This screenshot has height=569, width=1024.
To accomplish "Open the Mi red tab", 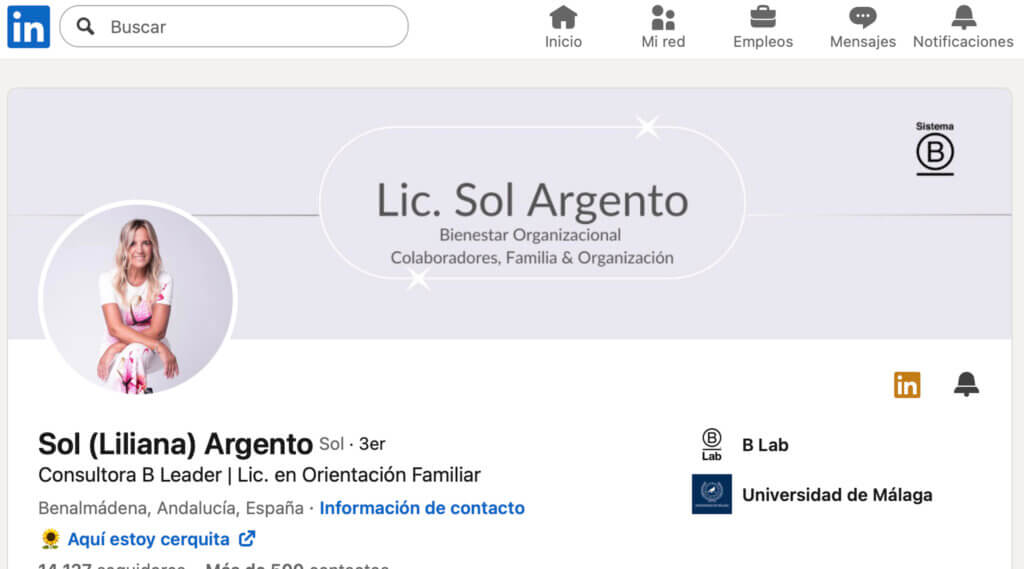I will 663,18.
